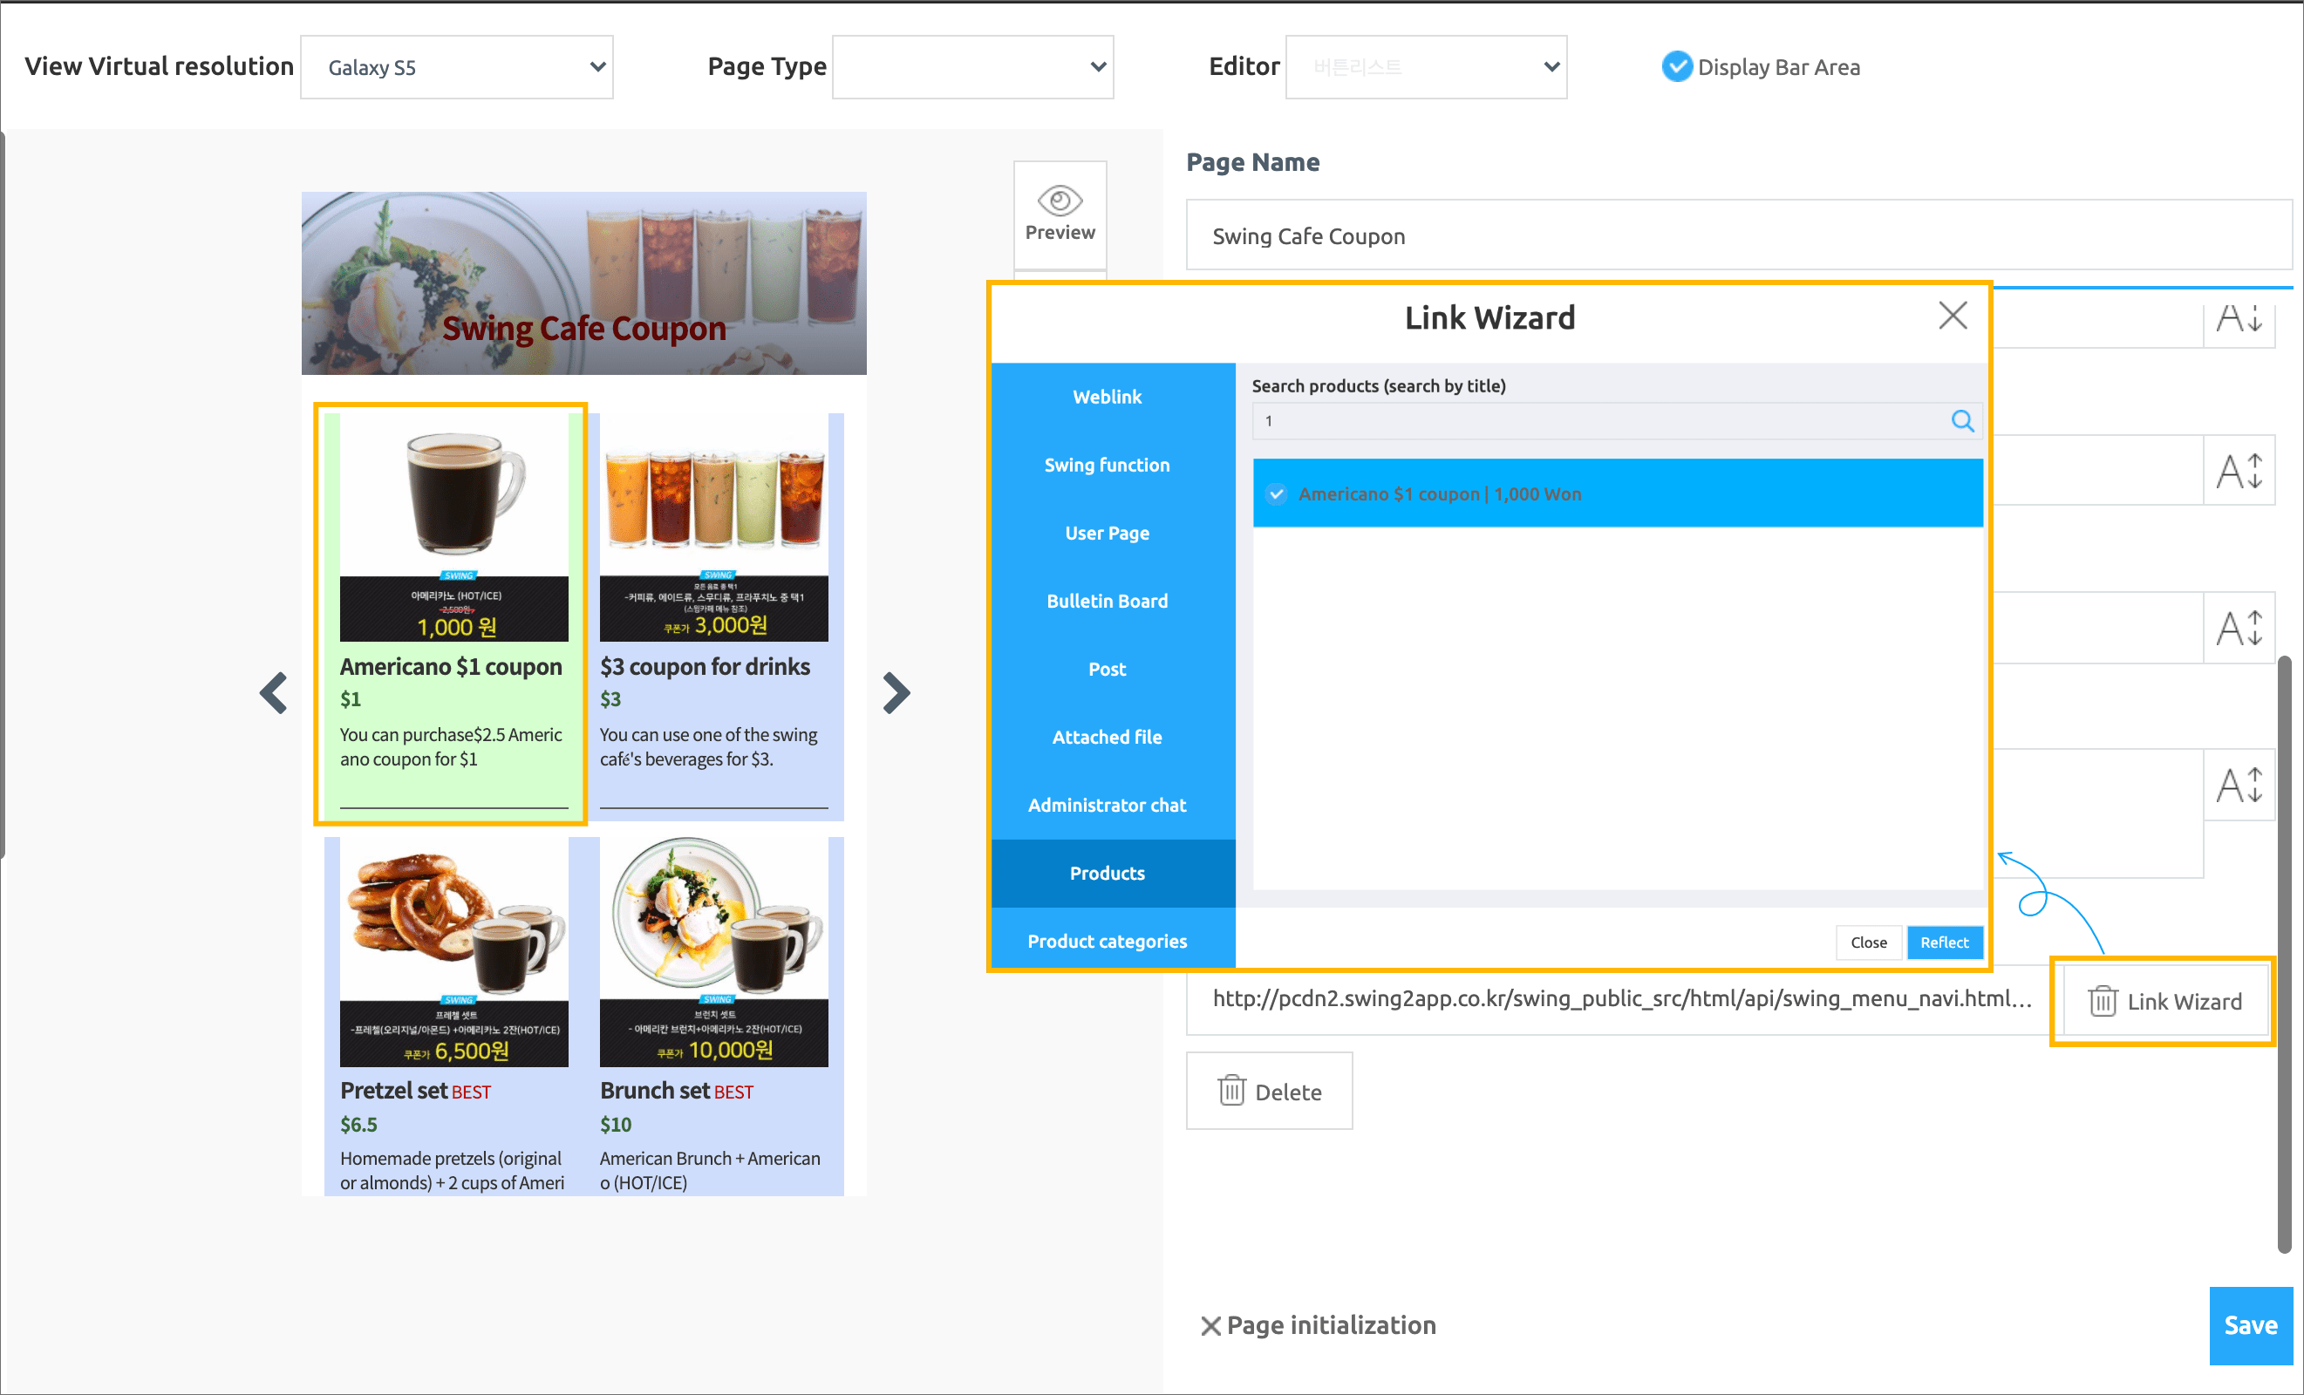Open the Editor dropdown
The width and height of the screenshot is (2304, 1395).
pyautogui.click(x=1425, y=67)
